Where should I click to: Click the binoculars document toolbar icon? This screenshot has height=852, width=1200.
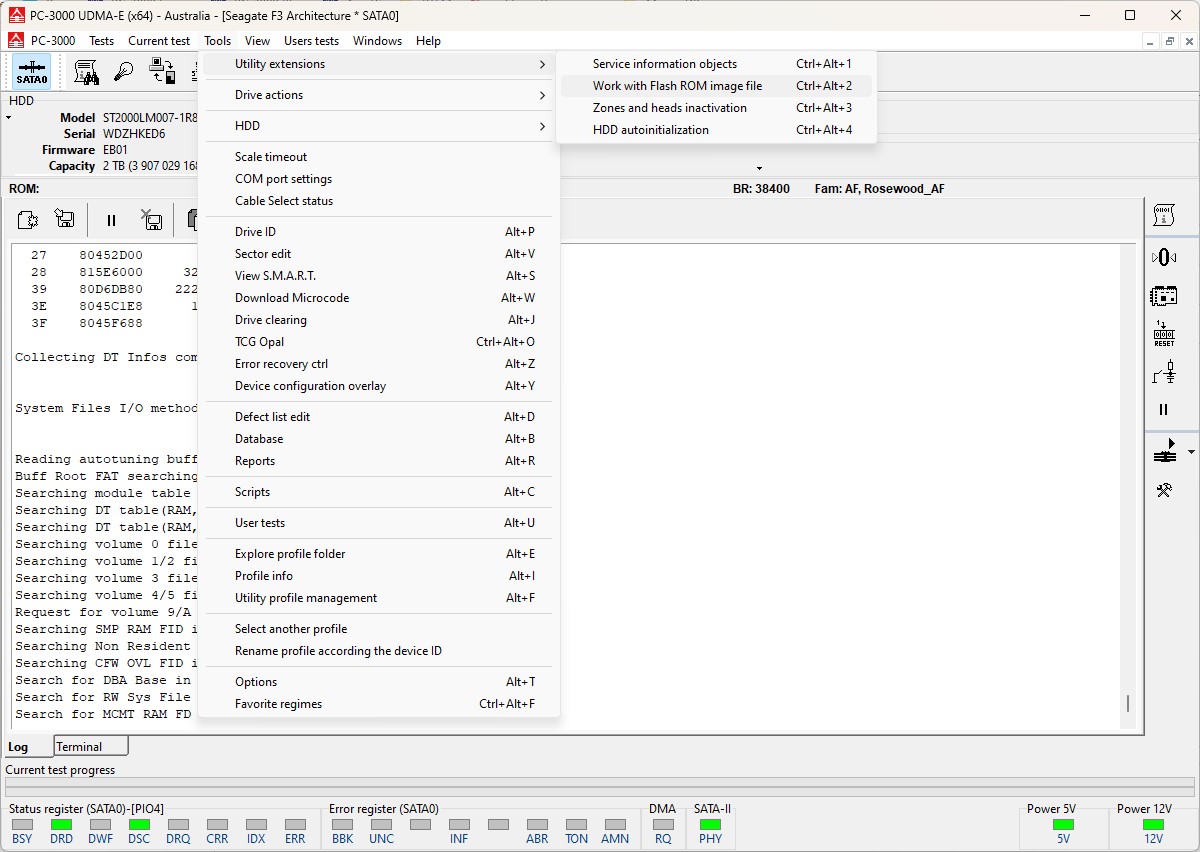click(x=86, y=72)
